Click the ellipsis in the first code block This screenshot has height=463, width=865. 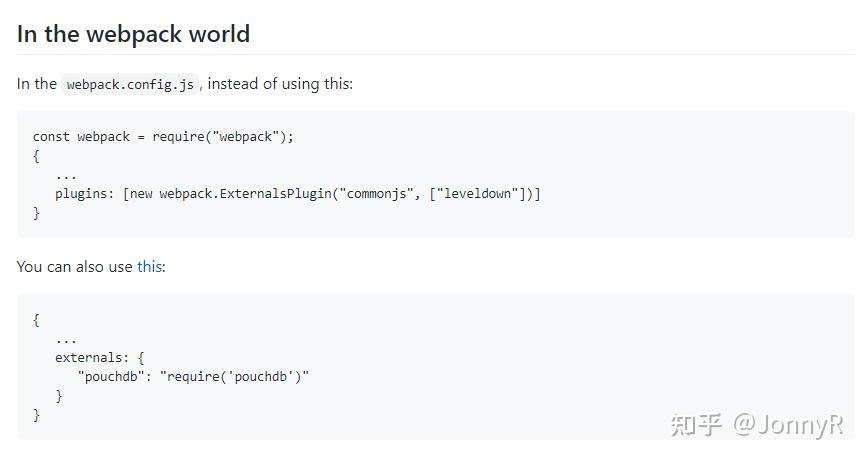(66, 177)
